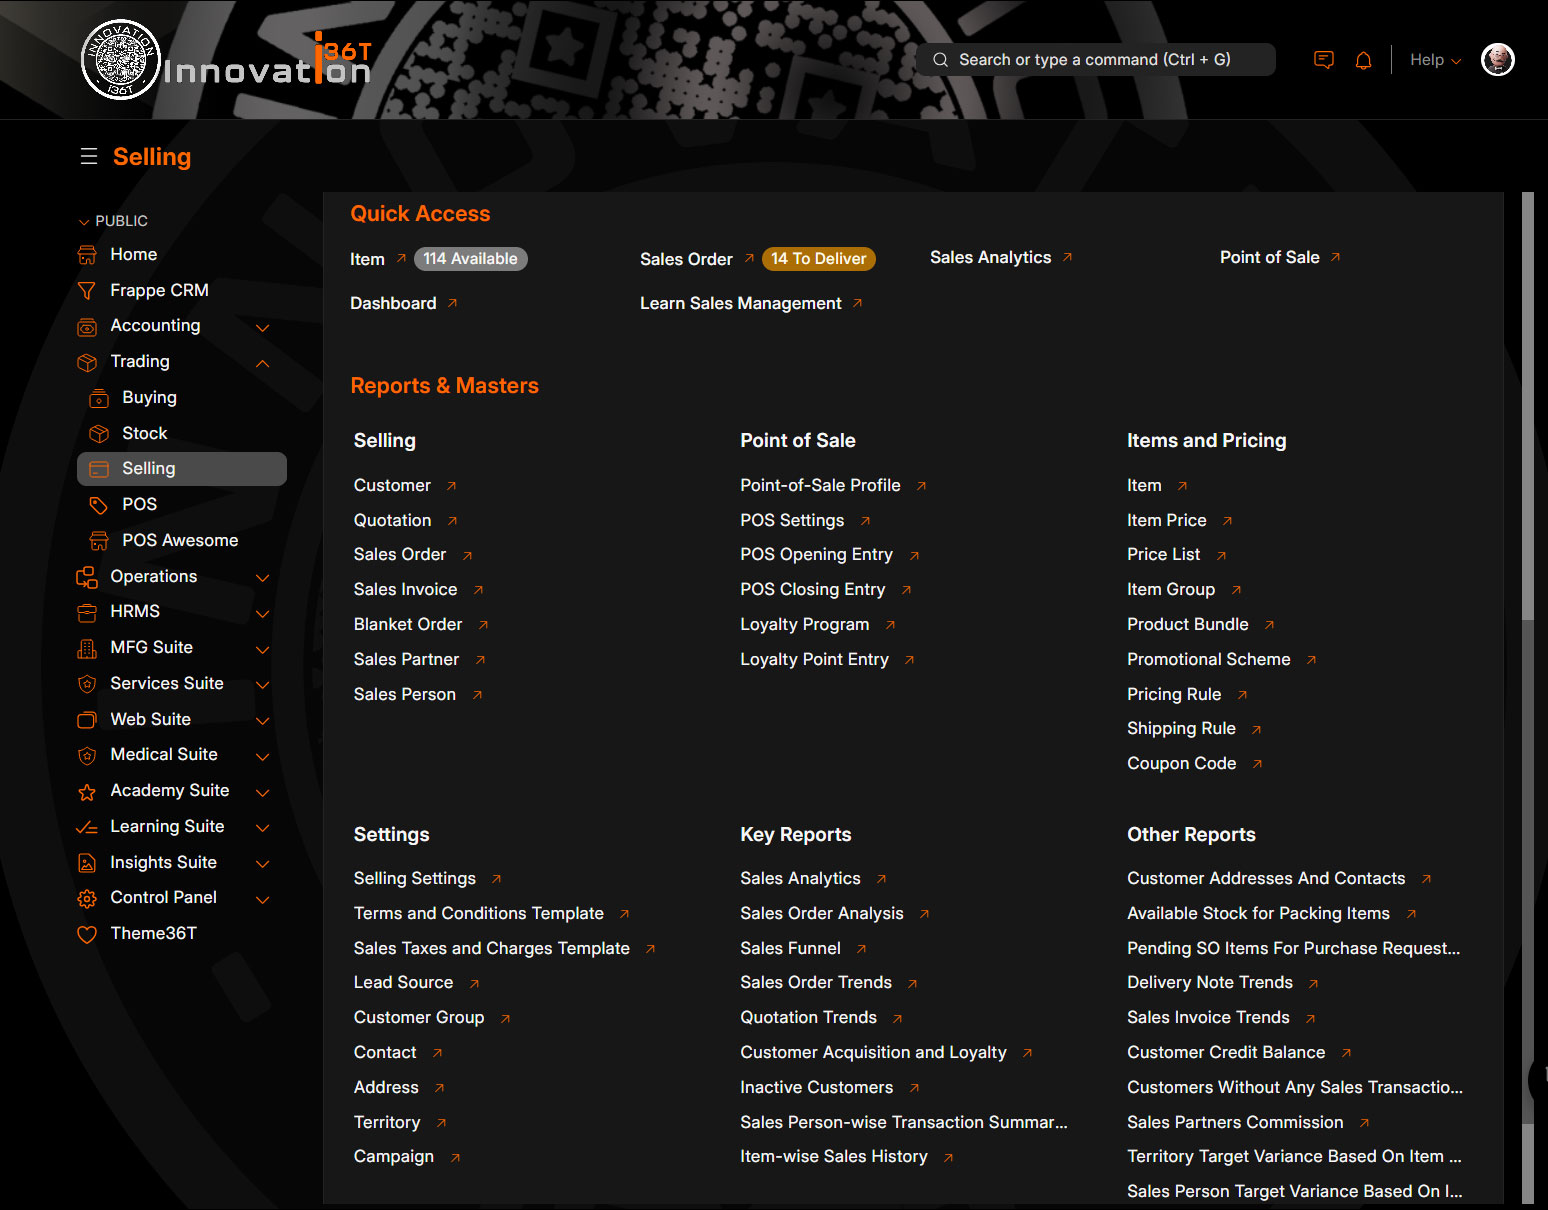The width and height of the screenshot is (1548, 1210).
Task: Go to POS Awesome in sidebar
Action: 180,540
